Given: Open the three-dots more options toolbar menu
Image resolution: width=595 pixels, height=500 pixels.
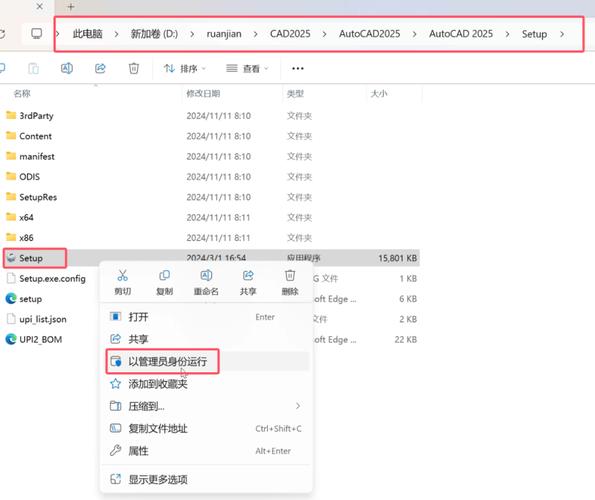Looking at the screenshot, I should click(298, 68).
